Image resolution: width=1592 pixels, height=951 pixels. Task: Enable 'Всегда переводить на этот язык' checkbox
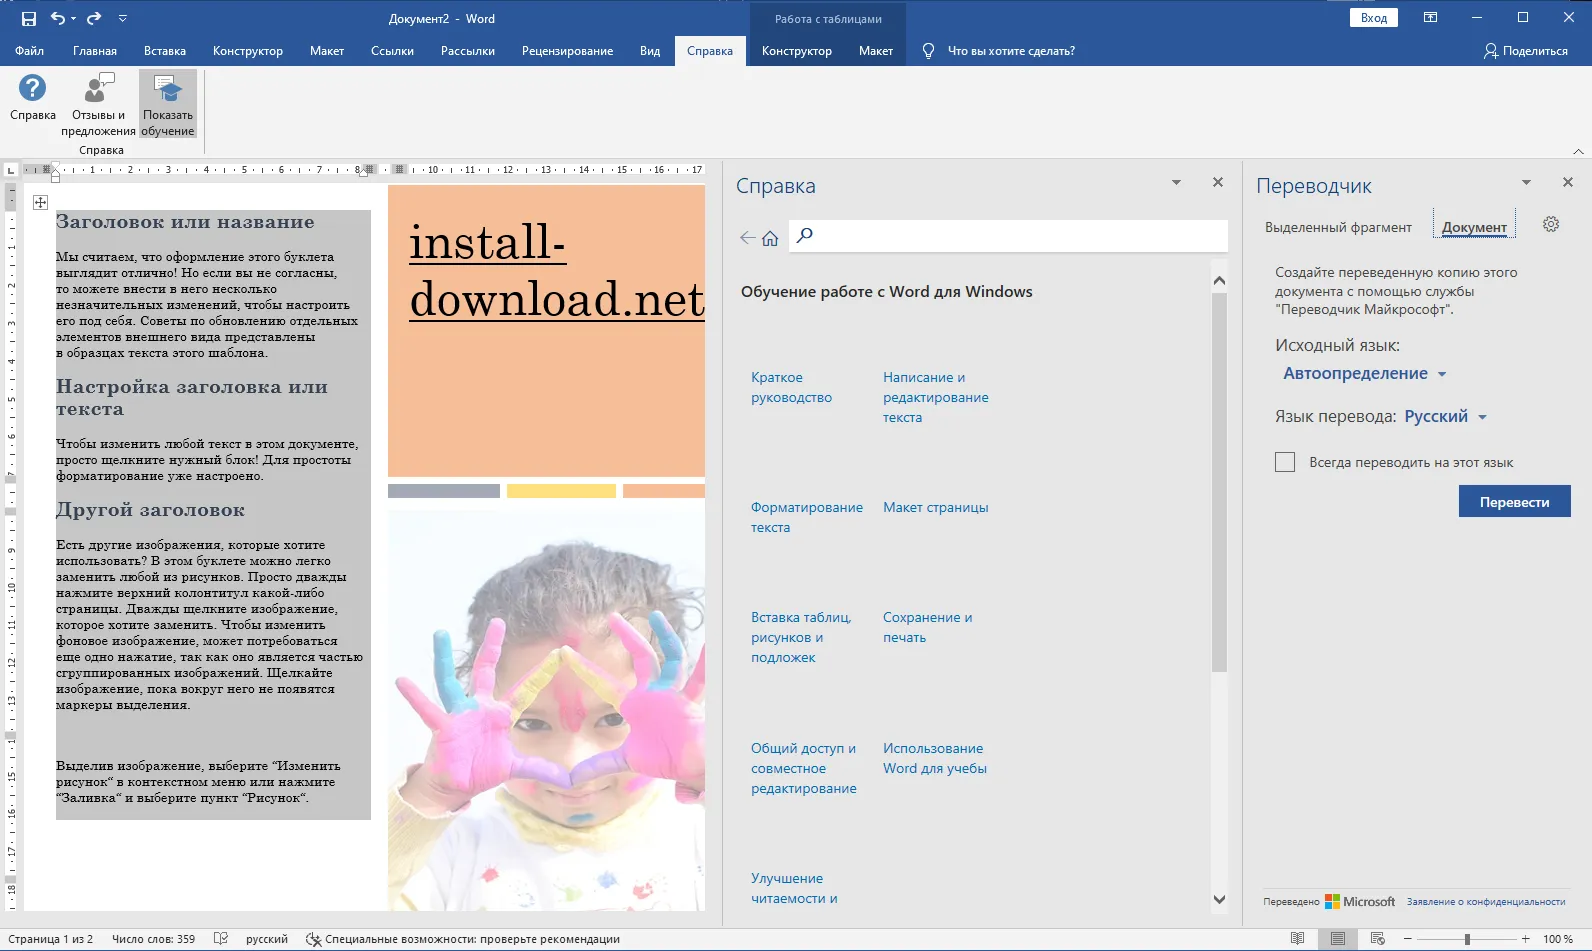tap(1285, 462)
